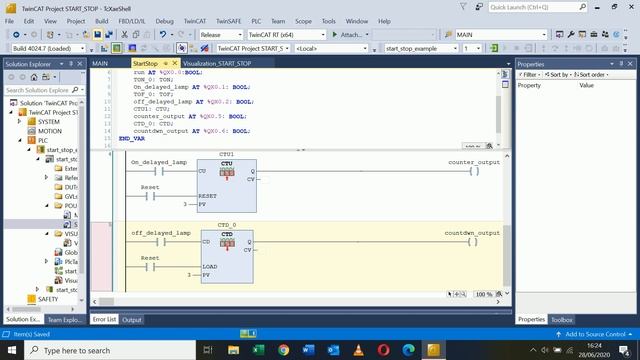Click the Attach... button
The width and height of the screenshot is (640, 360).
coord(347,35)
